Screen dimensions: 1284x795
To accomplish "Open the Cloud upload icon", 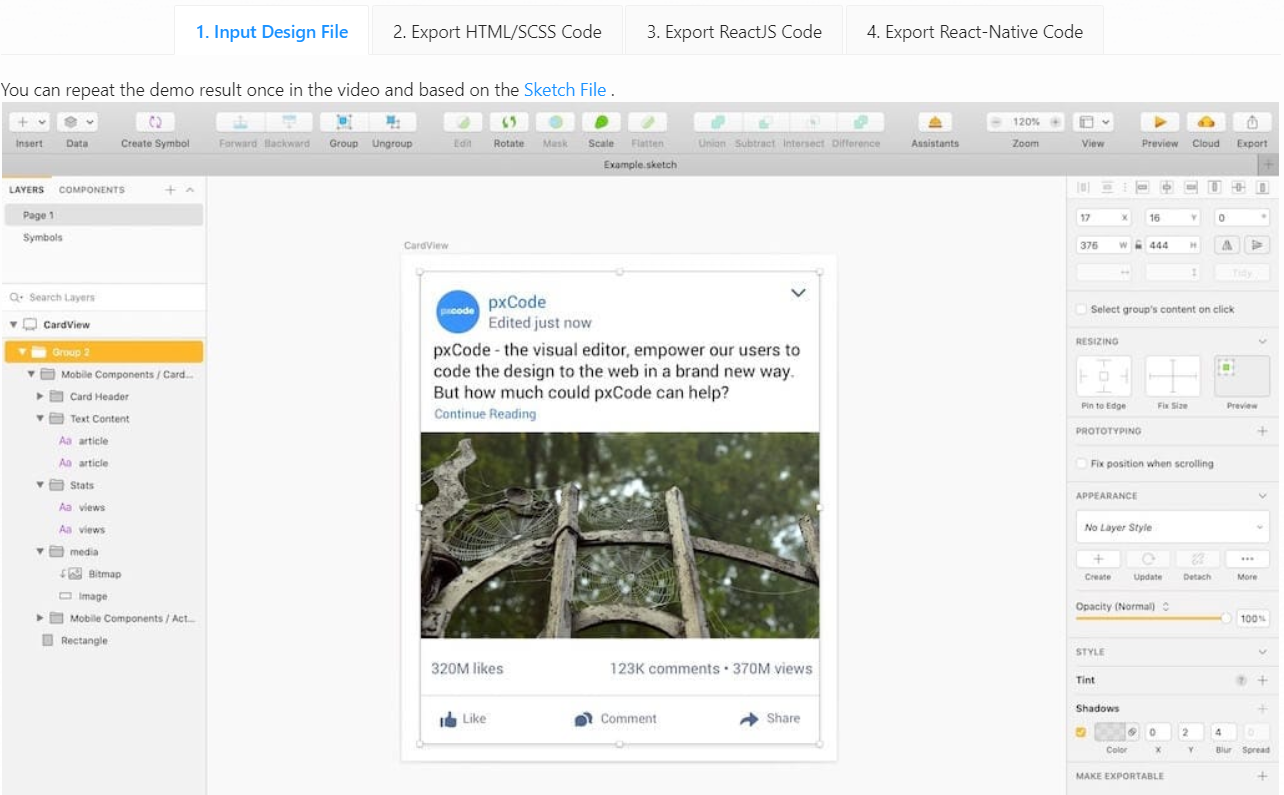I will tap(1206, 122).
